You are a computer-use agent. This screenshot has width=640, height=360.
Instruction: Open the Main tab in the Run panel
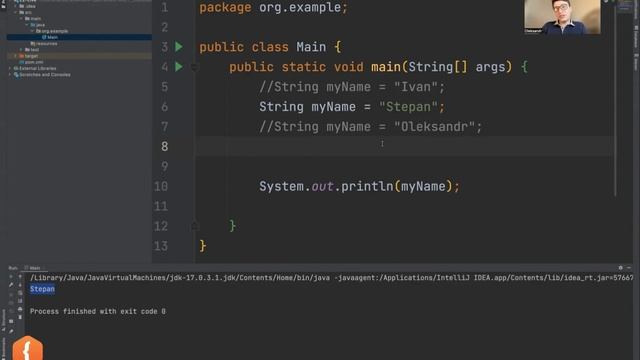point(35,268)
